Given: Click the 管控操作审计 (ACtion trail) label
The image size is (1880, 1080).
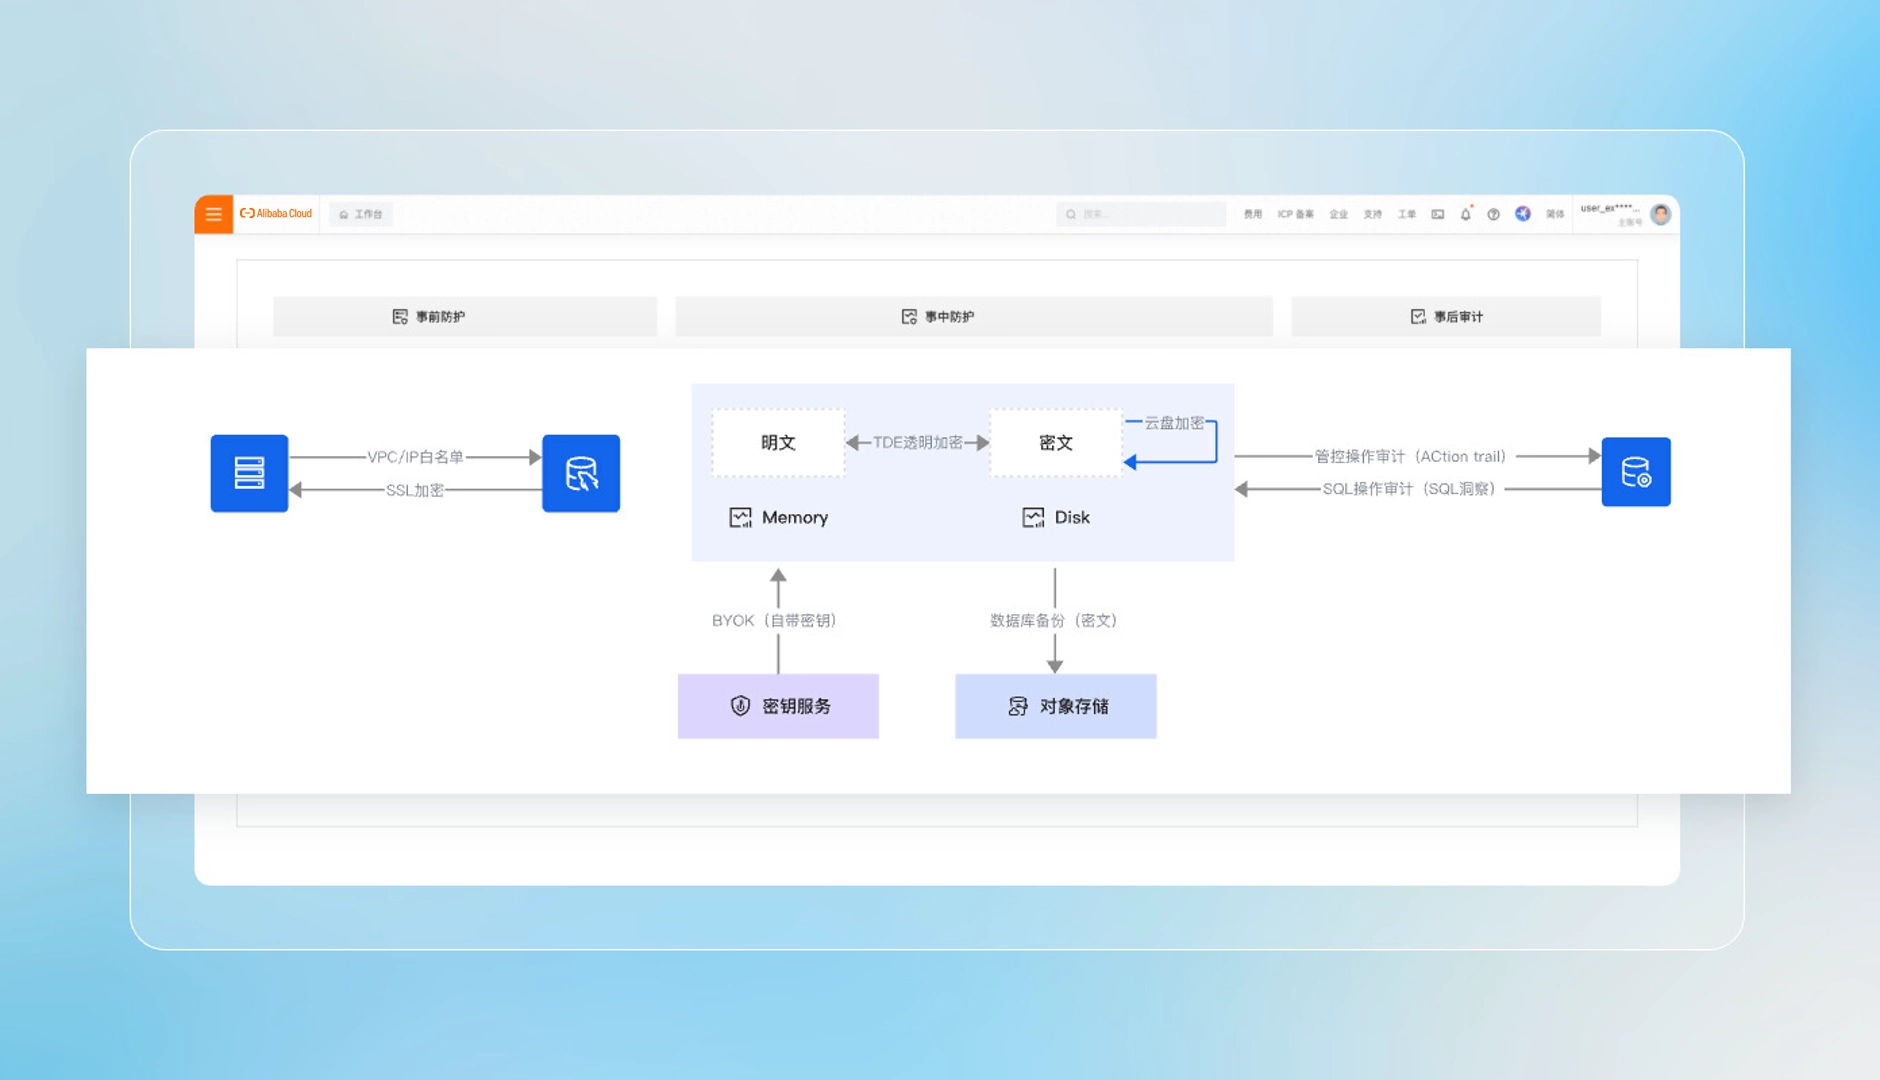Looking at the screenshot, I should (1410, 456).
